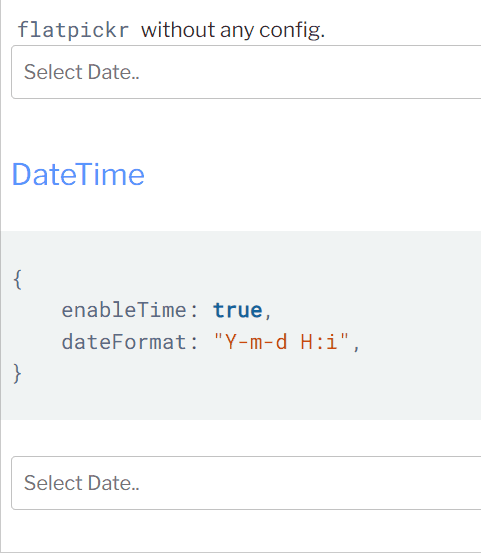
Task: Click the H:i portion of the format string
Action: [x=319, y=342]
